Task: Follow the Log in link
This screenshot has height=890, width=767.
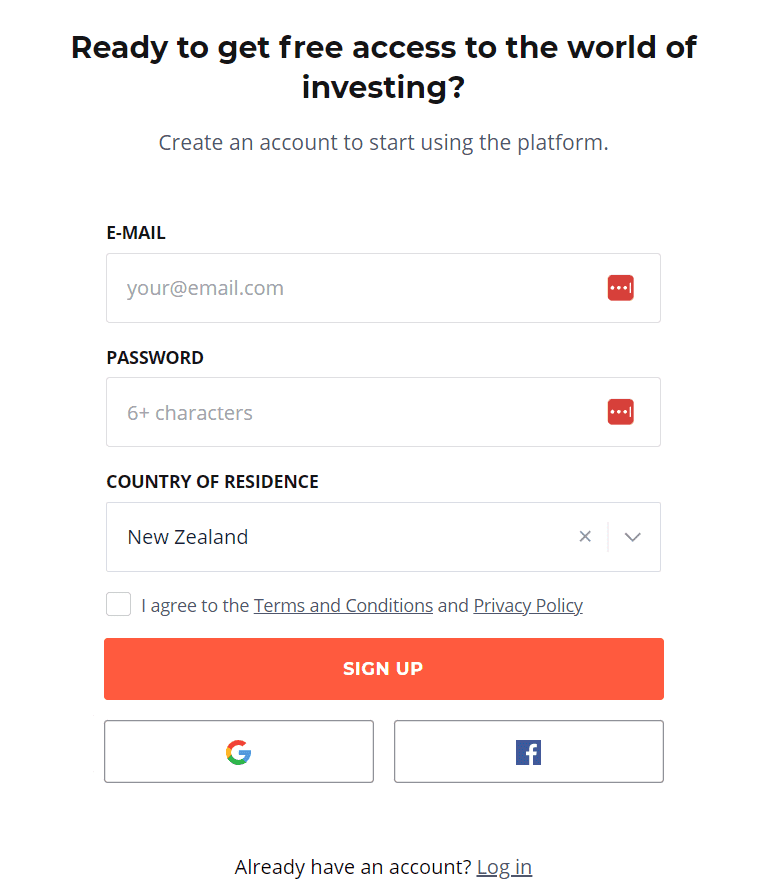Action: (x=504, y=867)
